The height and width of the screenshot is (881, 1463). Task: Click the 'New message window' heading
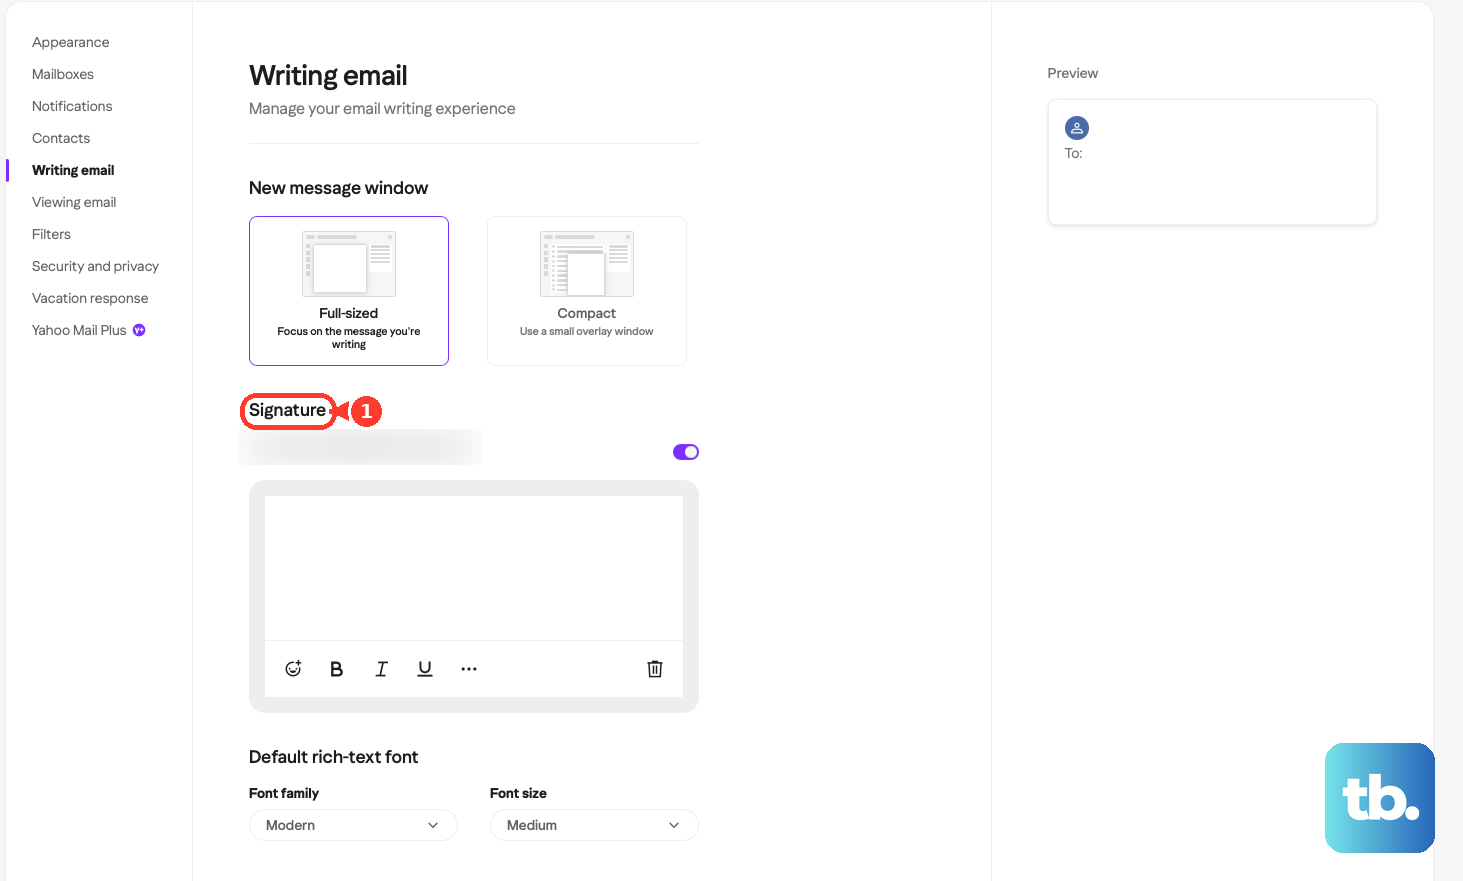coord(338,188)
